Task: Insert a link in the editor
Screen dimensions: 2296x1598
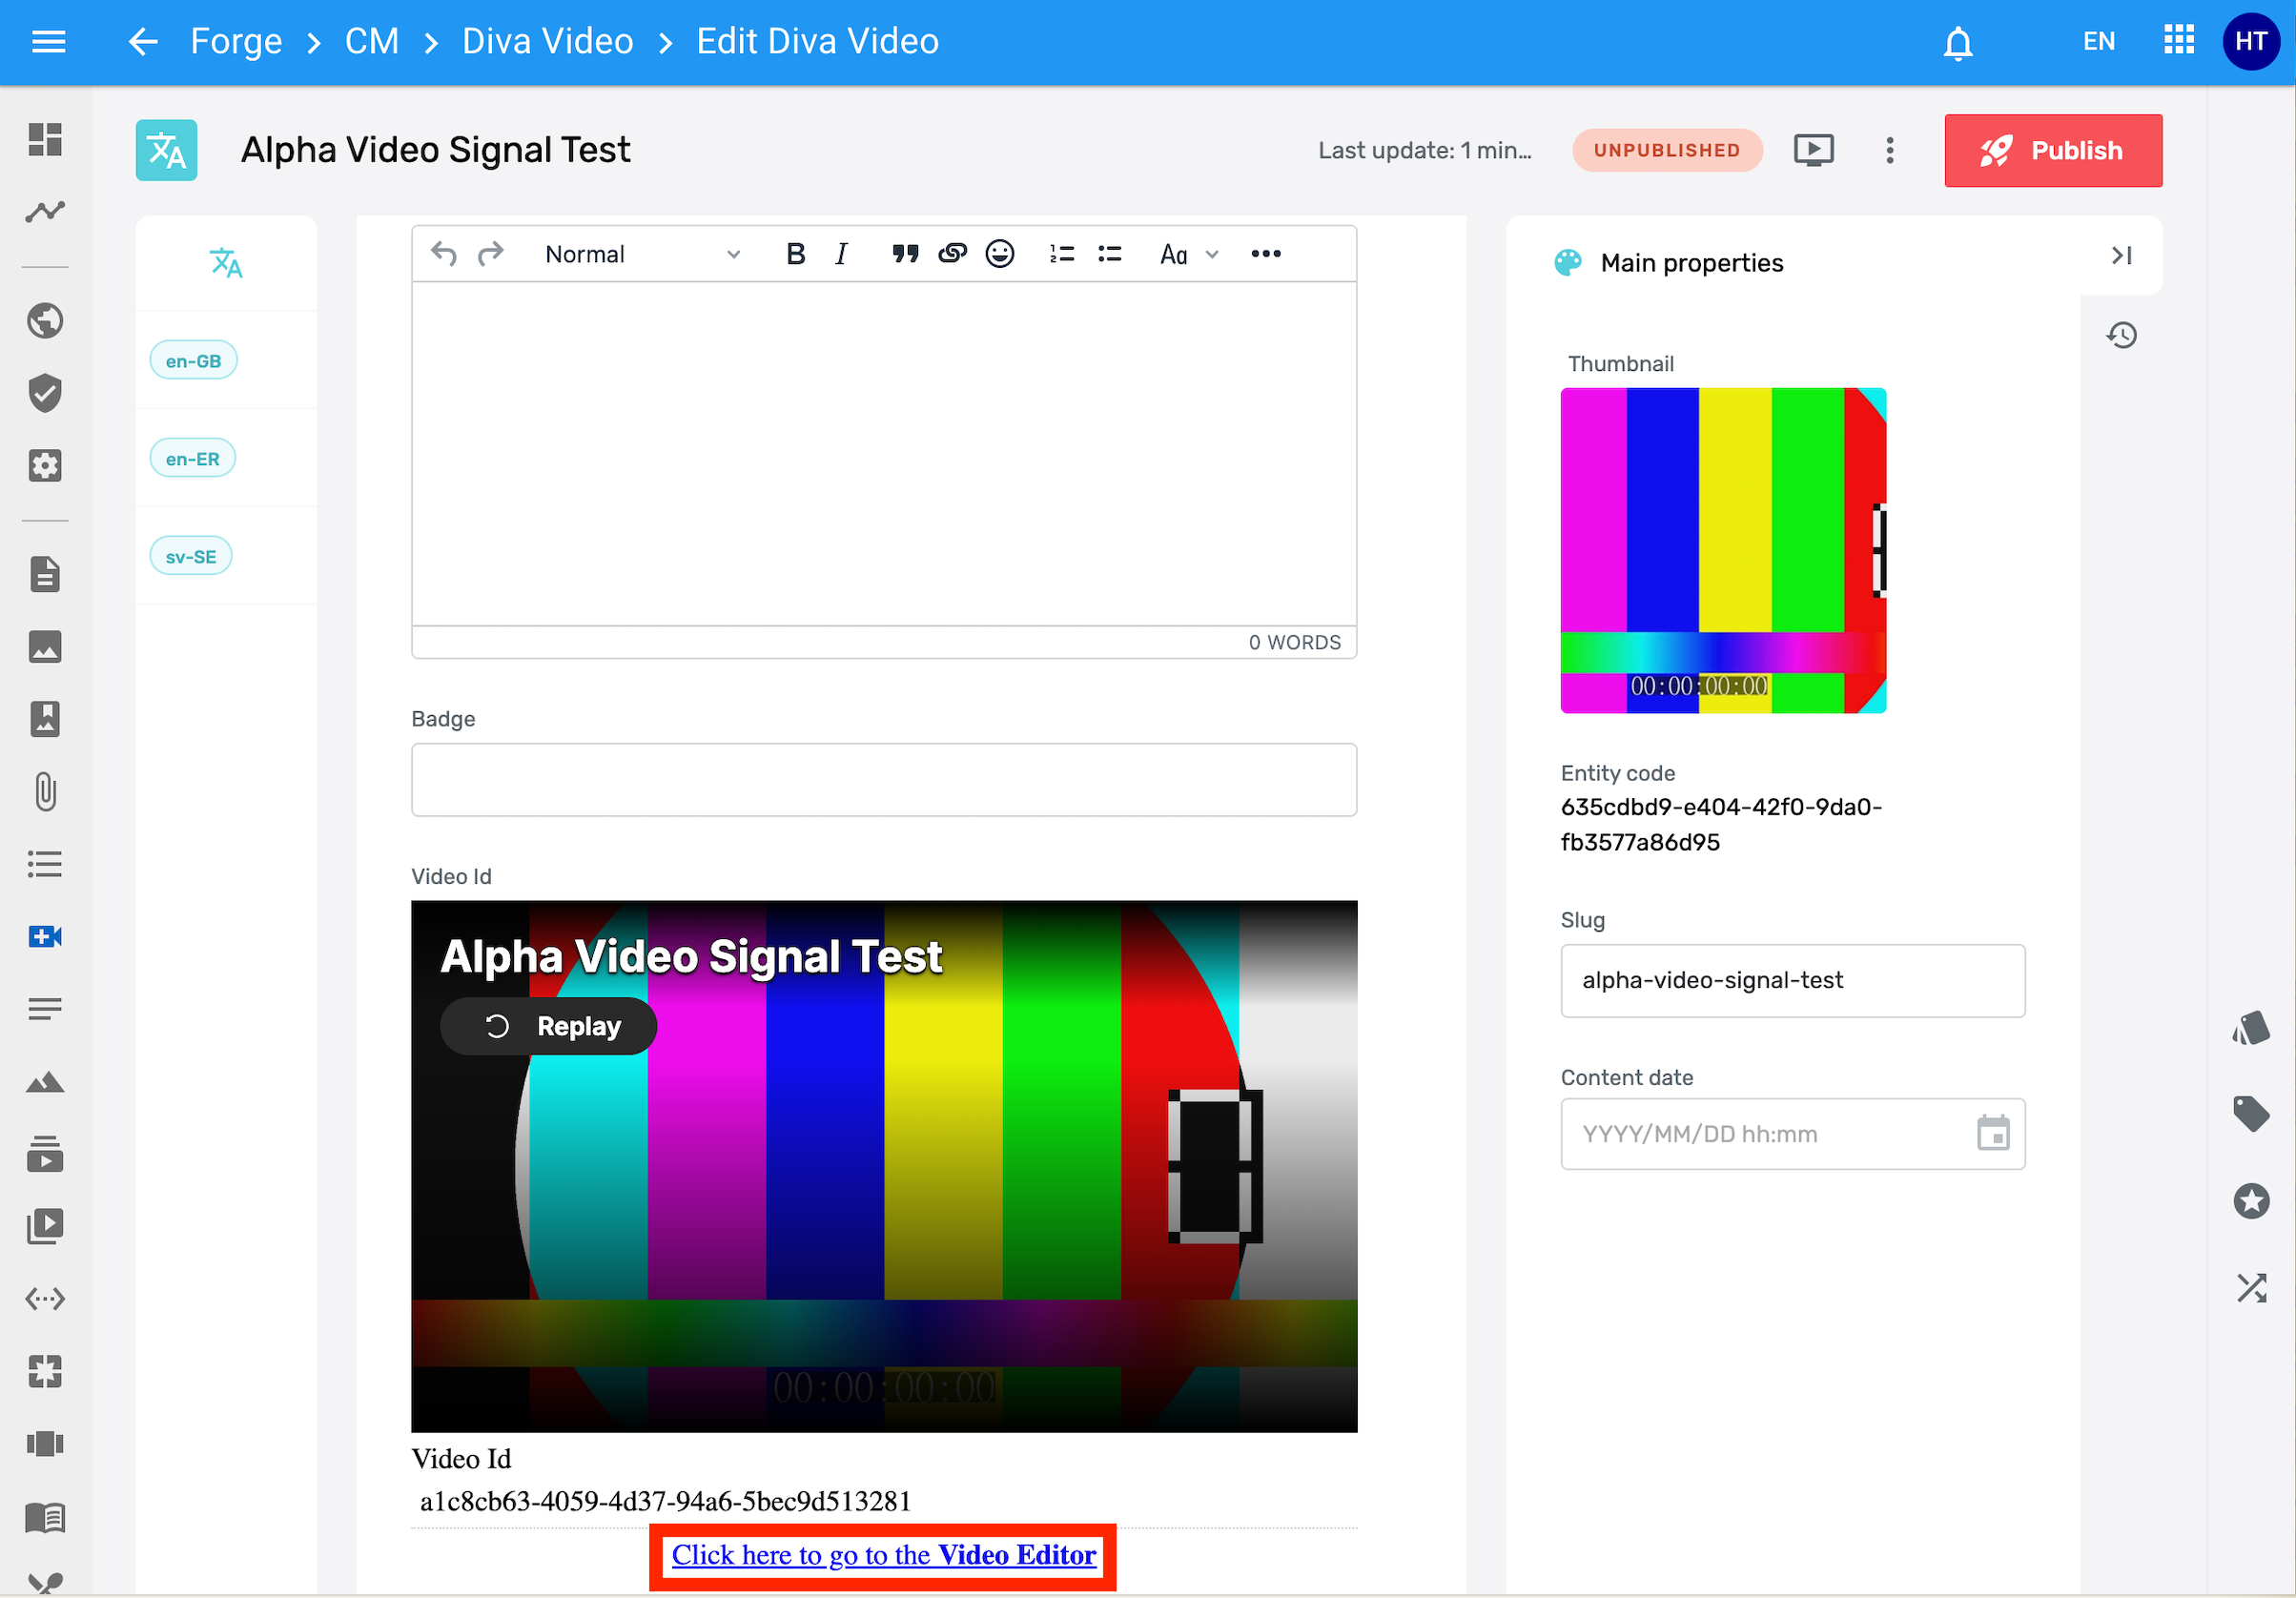Action: pyautogui.click(x=952, y=254)
